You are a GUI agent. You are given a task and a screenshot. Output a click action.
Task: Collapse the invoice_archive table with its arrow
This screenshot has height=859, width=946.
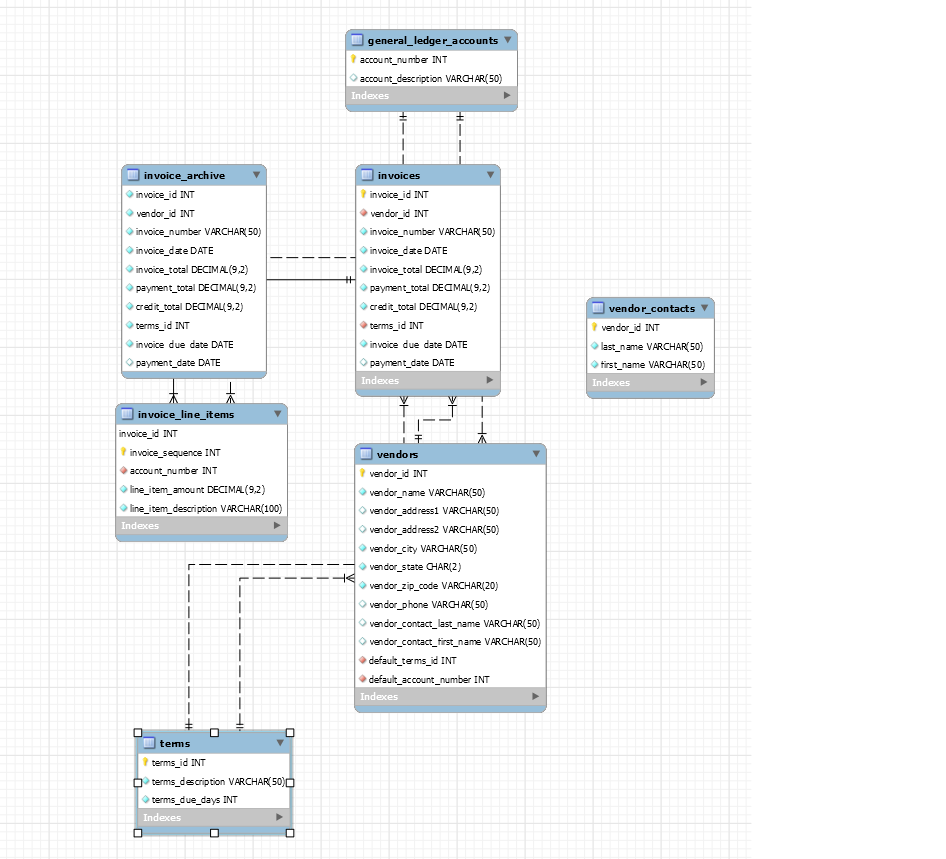click(x=256, y=175)
